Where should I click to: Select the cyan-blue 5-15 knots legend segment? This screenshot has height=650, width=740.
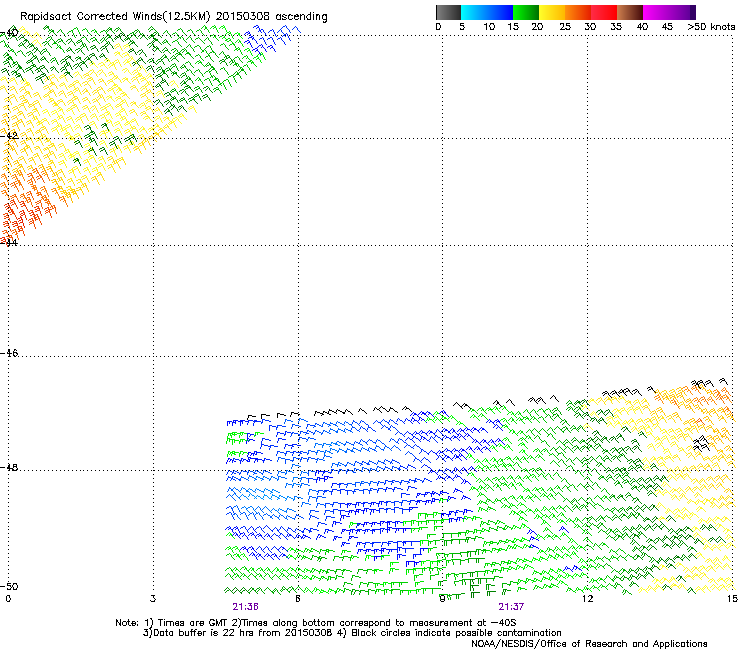tap(487, 12)
